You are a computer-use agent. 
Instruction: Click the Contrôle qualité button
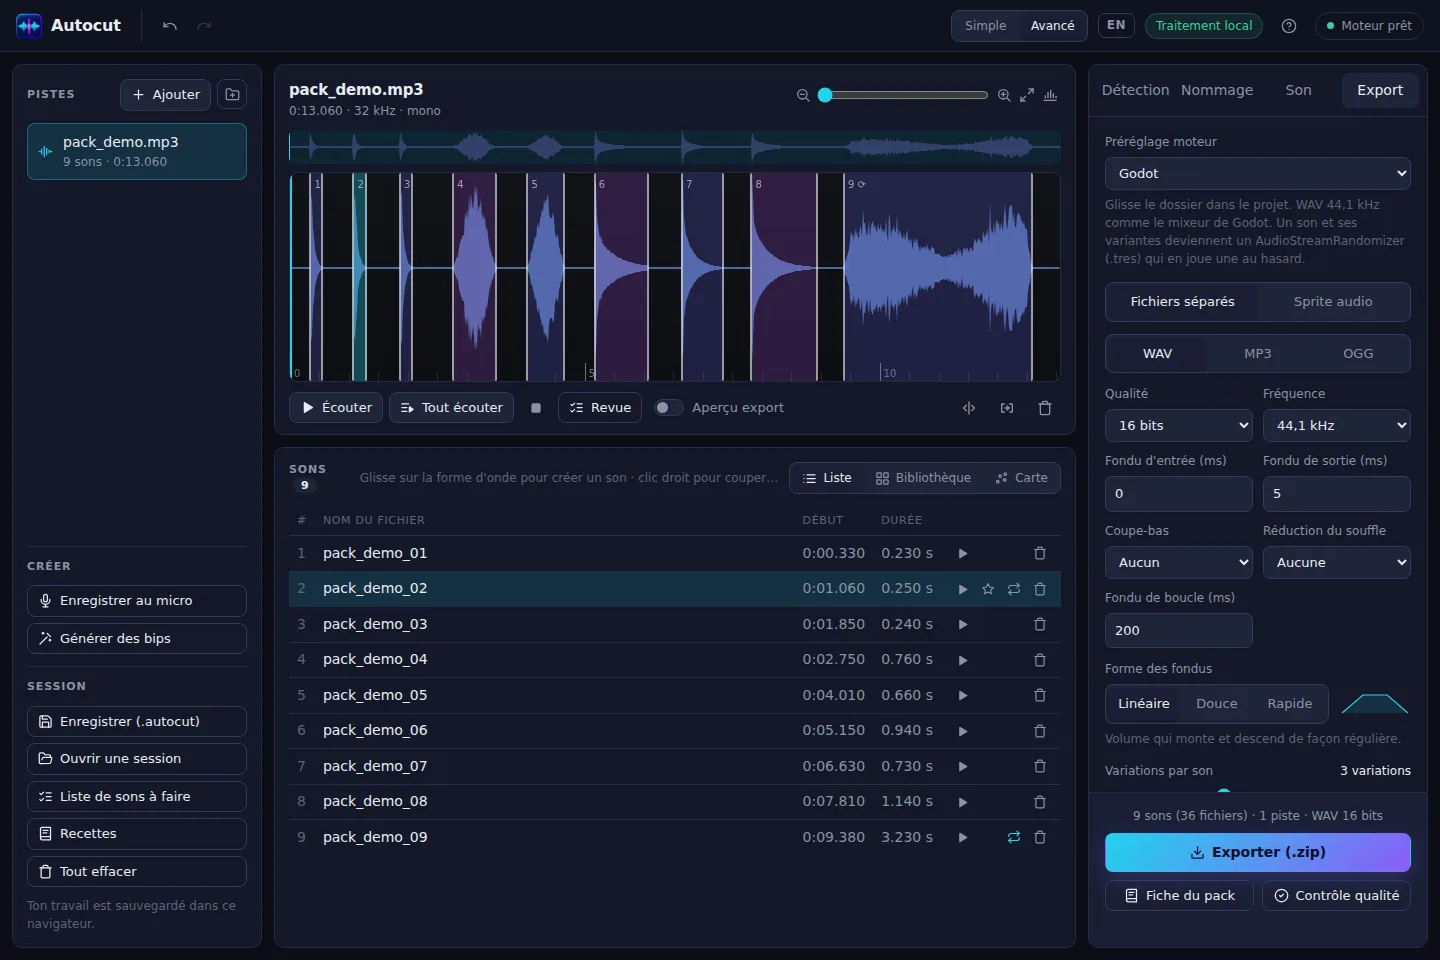pos(1337,896)
